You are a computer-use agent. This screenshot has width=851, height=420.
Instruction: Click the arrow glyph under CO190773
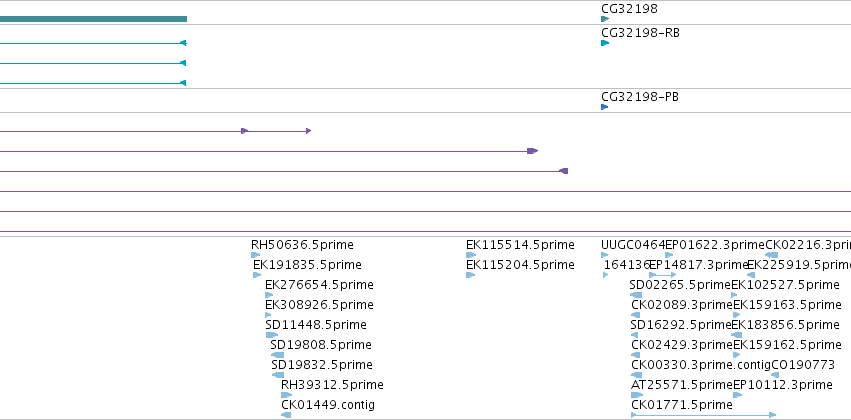coord(775,375)
